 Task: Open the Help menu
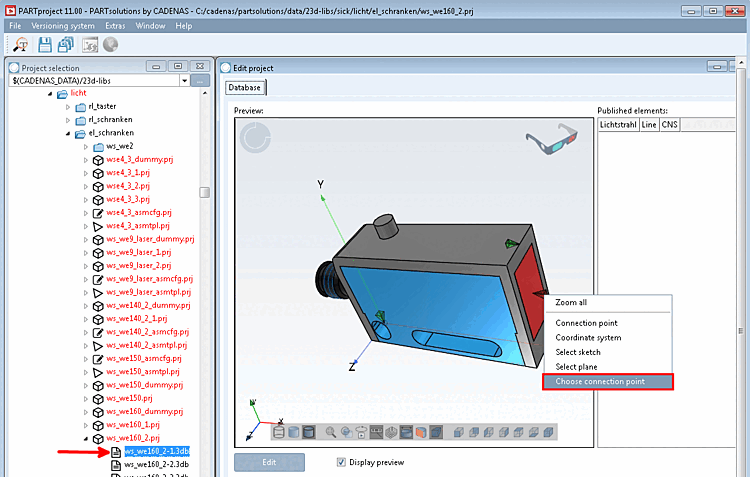(x=184, y=26)
